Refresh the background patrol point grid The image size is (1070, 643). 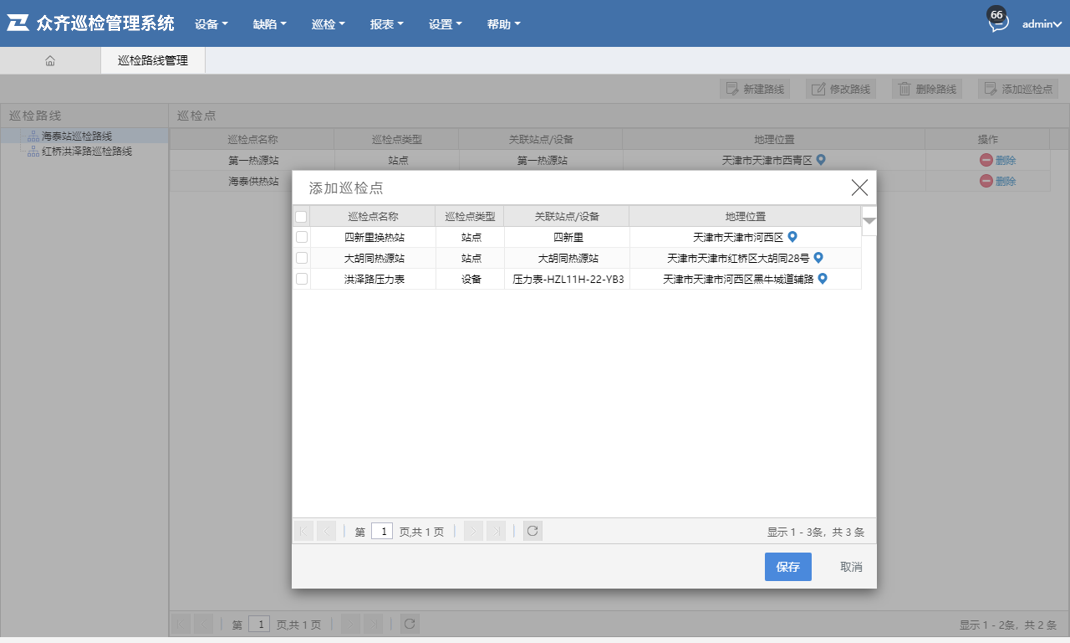click(409, 624)
